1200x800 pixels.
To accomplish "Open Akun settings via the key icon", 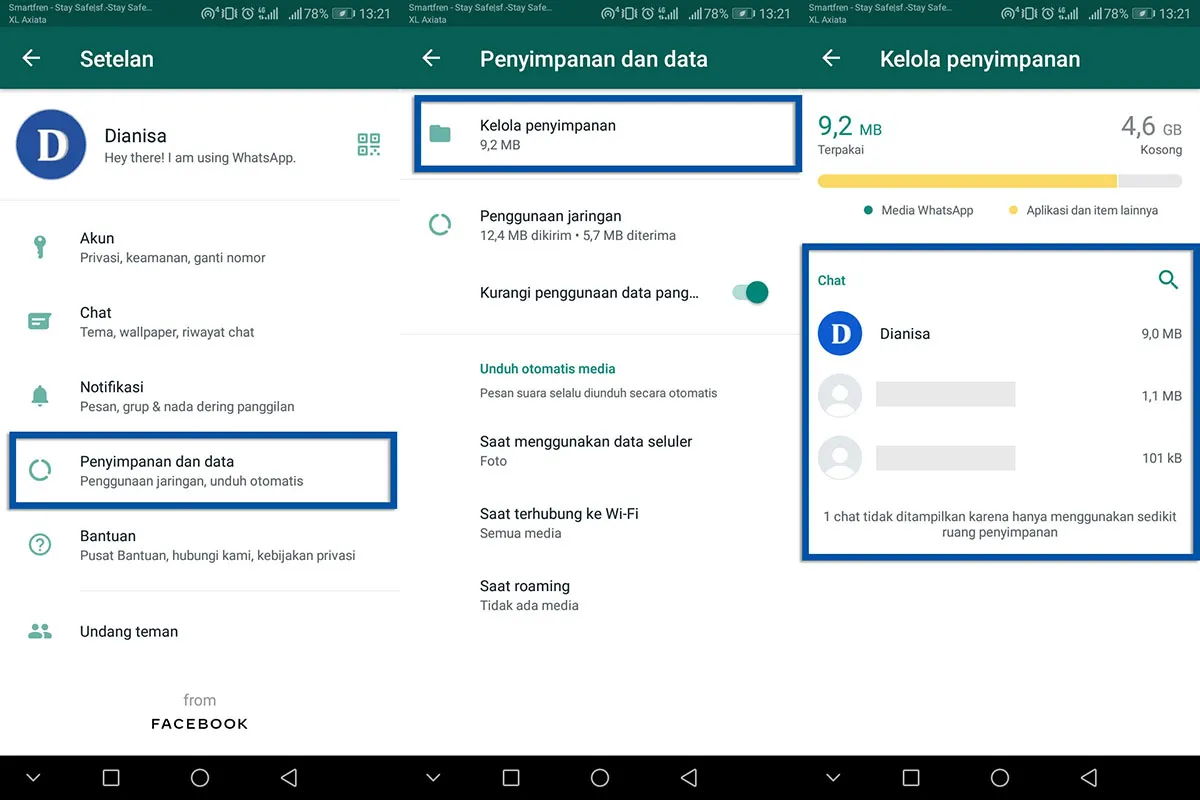I will coord(40,247).
